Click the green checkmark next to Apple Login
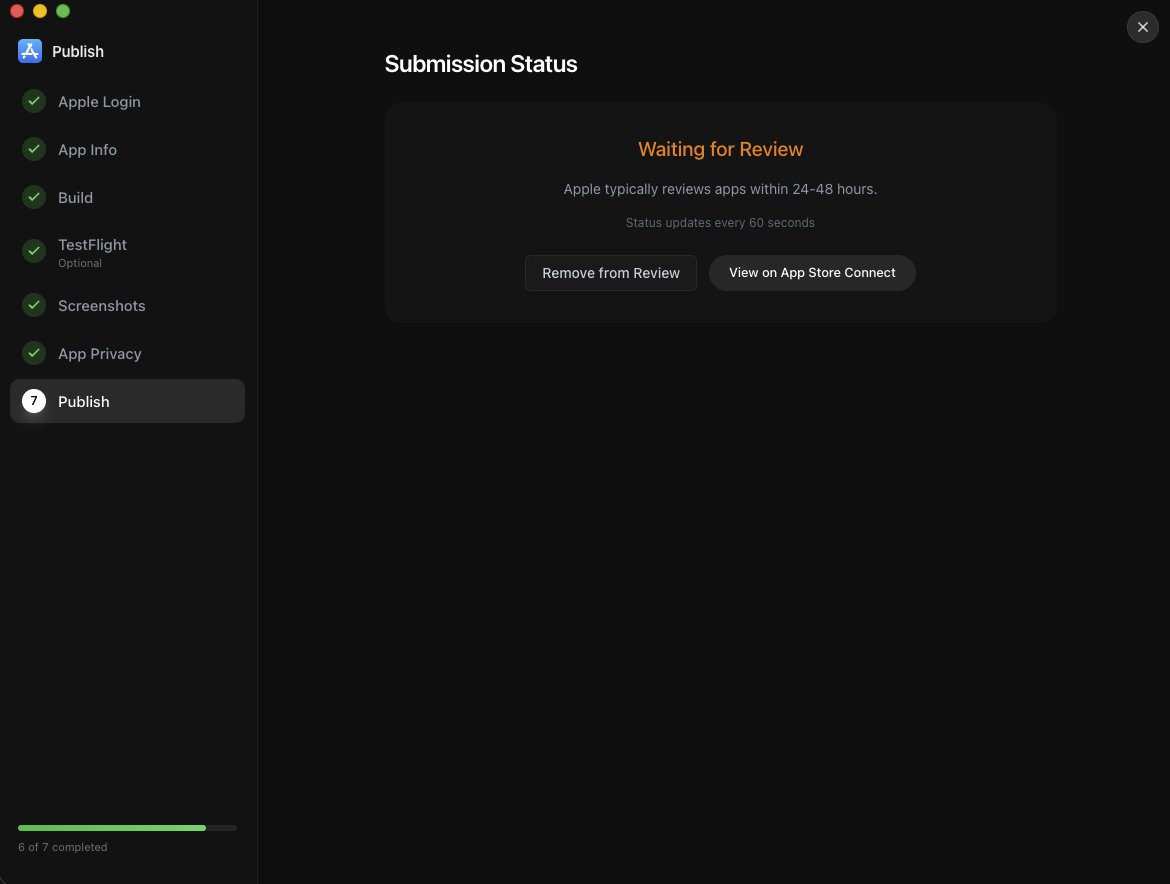The image size is (1170, 884). pos(34,101)
